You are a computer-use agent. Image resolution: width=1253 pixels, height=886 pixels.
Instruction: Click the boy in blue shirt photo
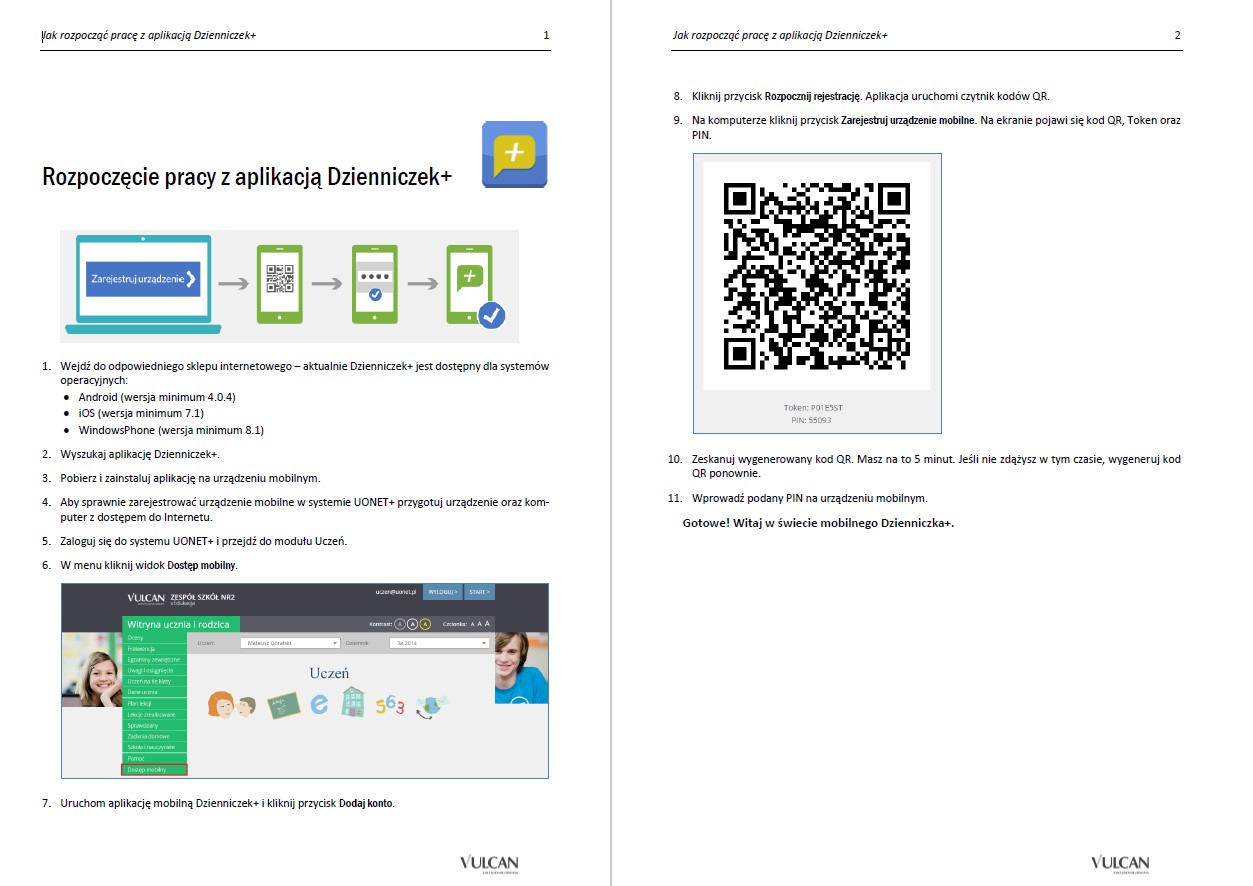pos(521,667)
